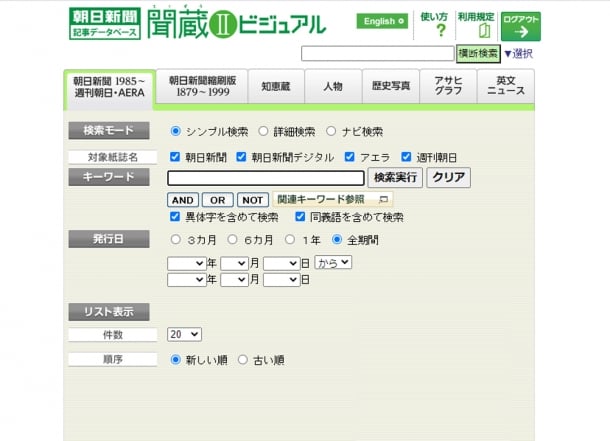Click the 聞蔵IIビジュアル logo
The width and height of the screenshot is (610, 441).
pyautogui.click(x=236, y=23)
